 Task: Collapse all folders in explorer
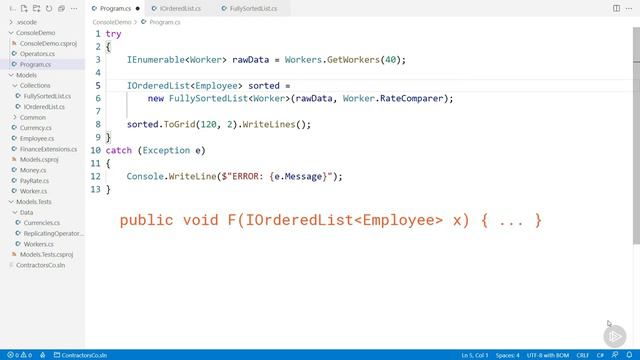point(61,8)
